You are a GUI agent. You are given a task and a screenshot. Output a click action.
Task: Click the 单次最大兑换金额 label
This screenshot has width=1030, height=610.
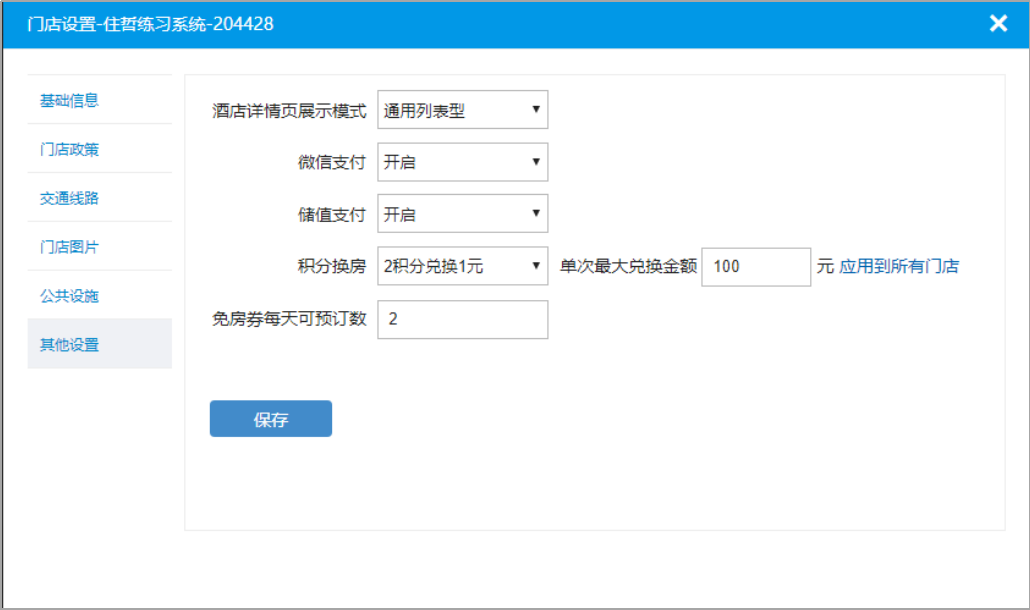click(x=628, y=266)
